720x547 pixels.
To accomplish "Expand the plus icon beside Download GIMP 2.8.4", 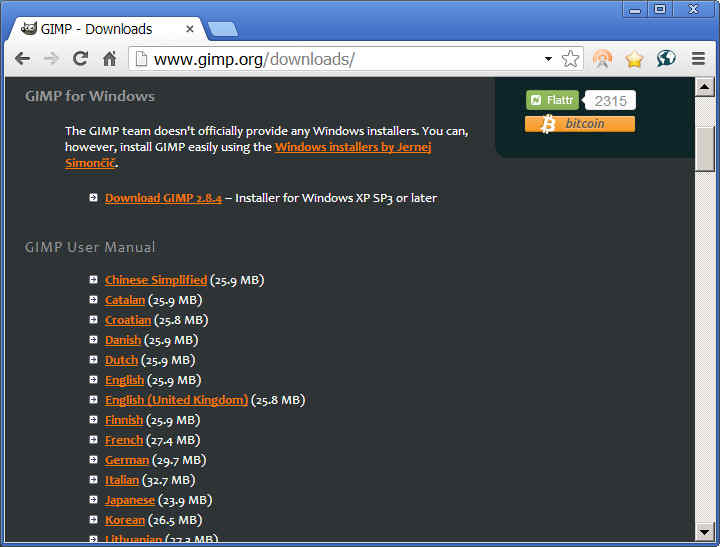I will (x=93, y=198).
